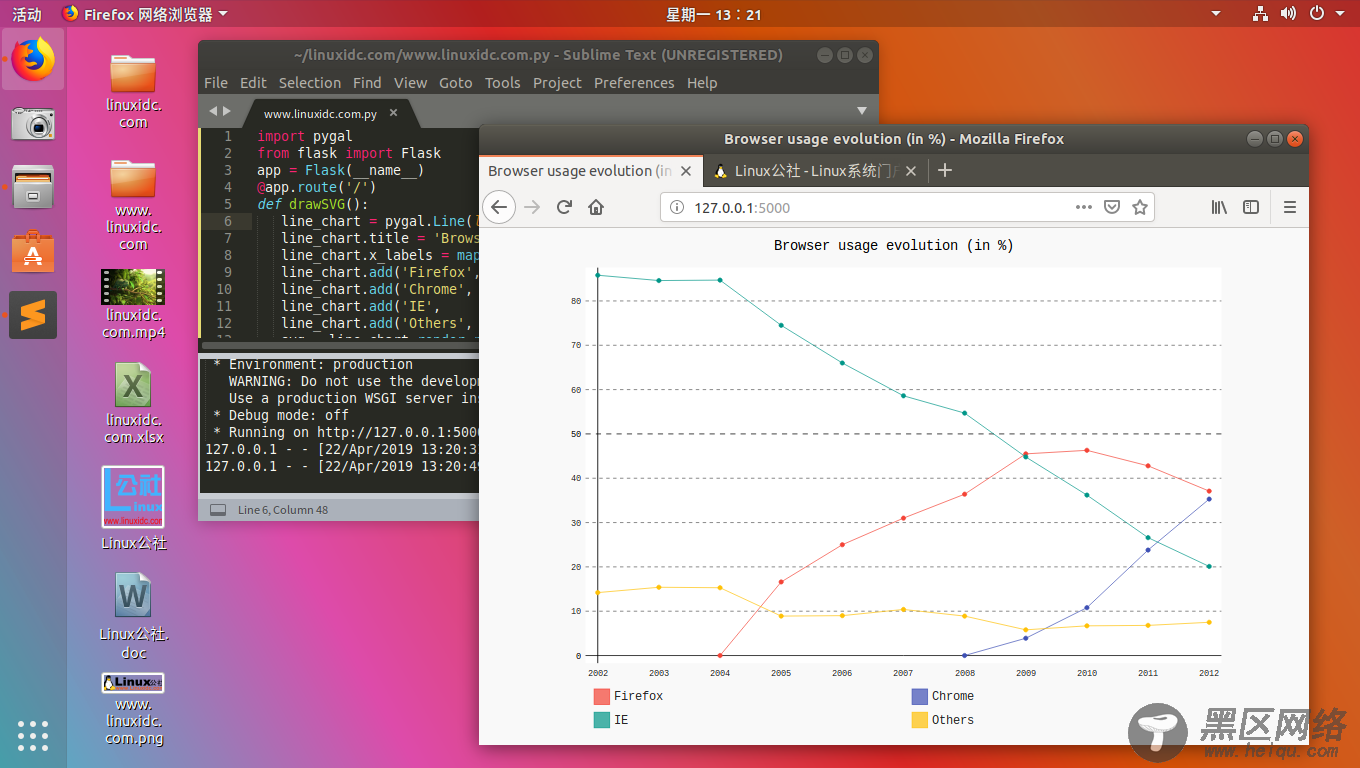Image resolution: width=1360 pixels, height=768 pixels.
Task: Select www.linuxidc.com.png desktop file
Action: (x=133, y=710)
